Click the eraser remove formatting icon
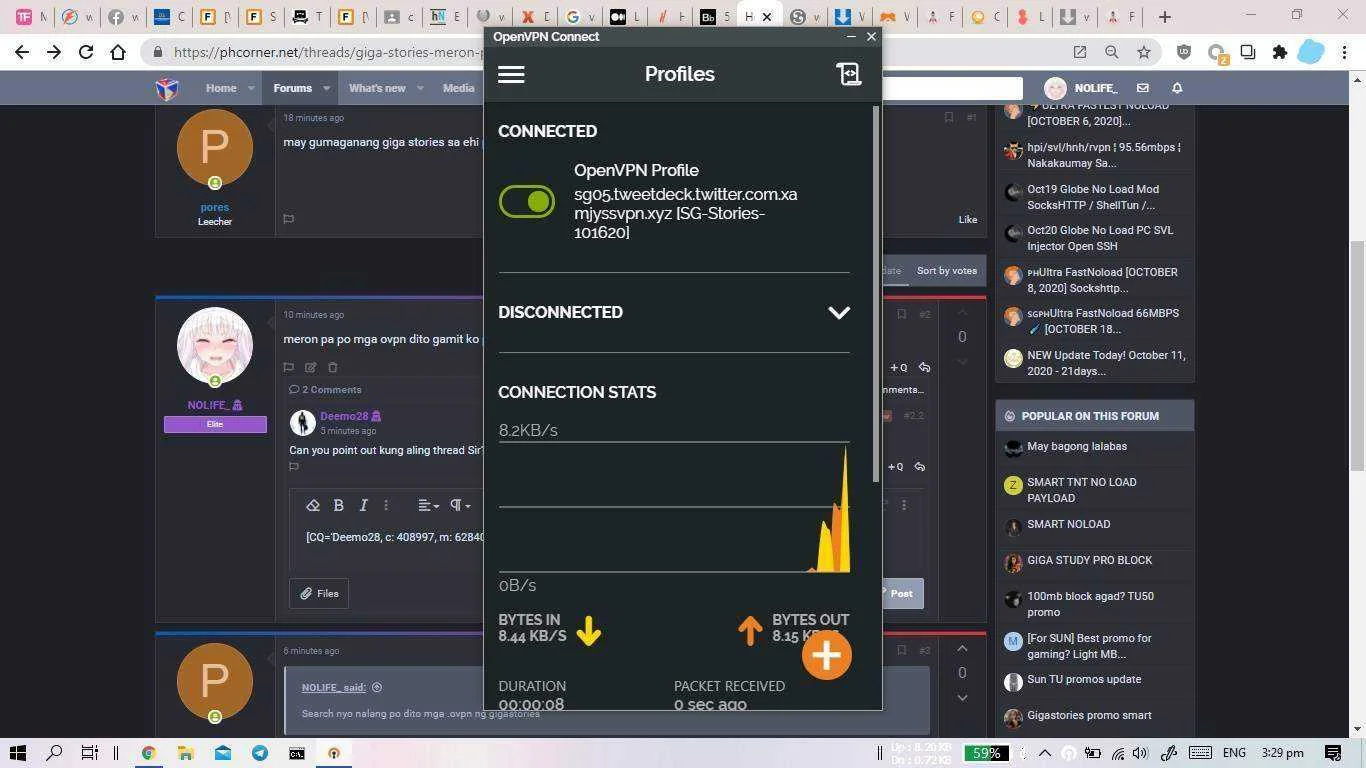This screenshot has width=1366, height=768. click(313, 505)
